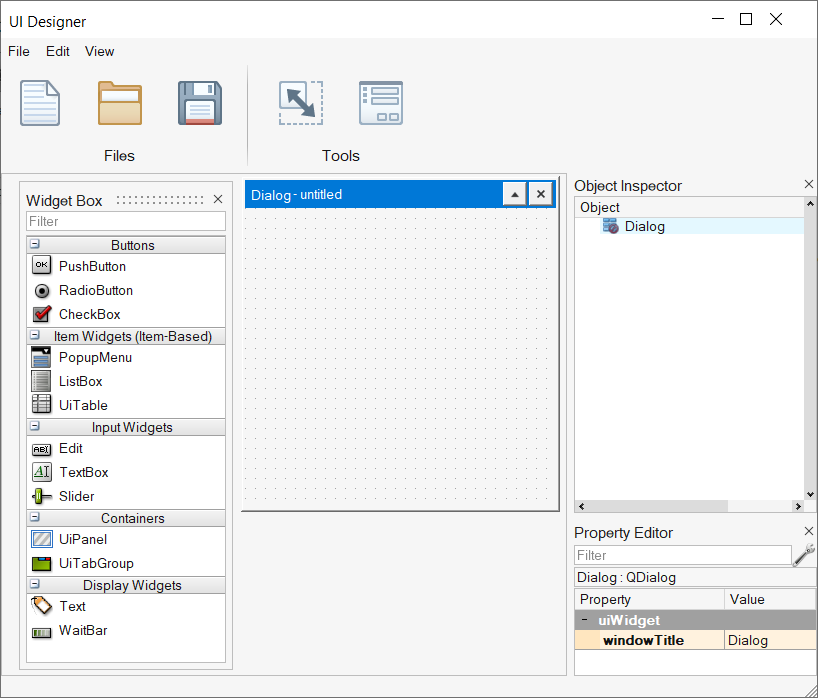Select the WaitBar widget
The image size is (818, 698).
pos(83,630)
